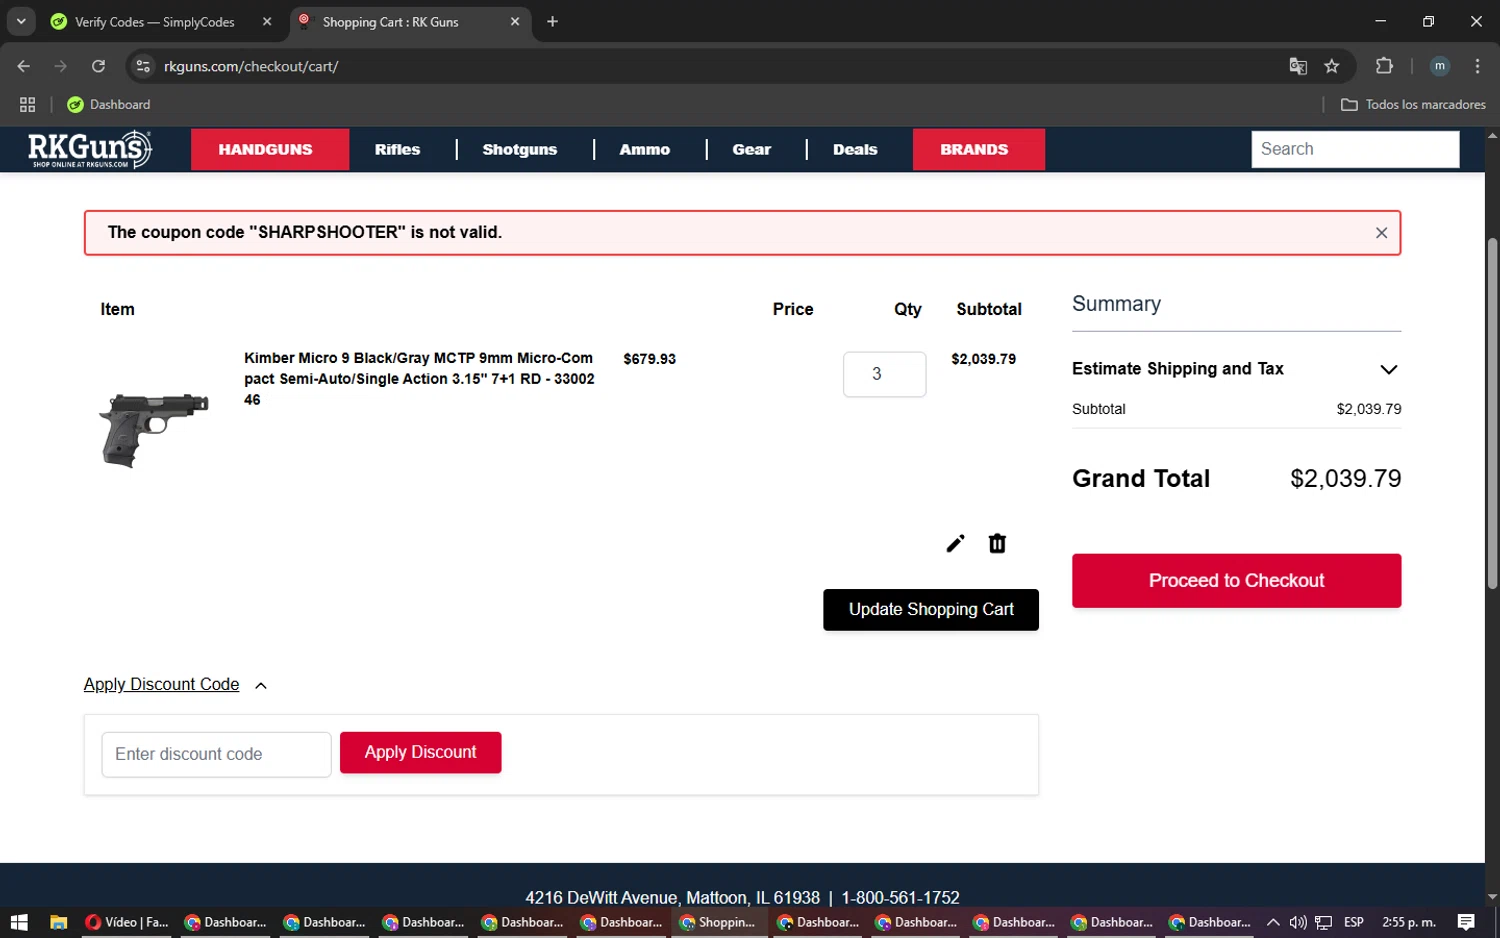This screenshot has height=938, width=1500.
Task: Open a new browser tab
Action: 552,21
